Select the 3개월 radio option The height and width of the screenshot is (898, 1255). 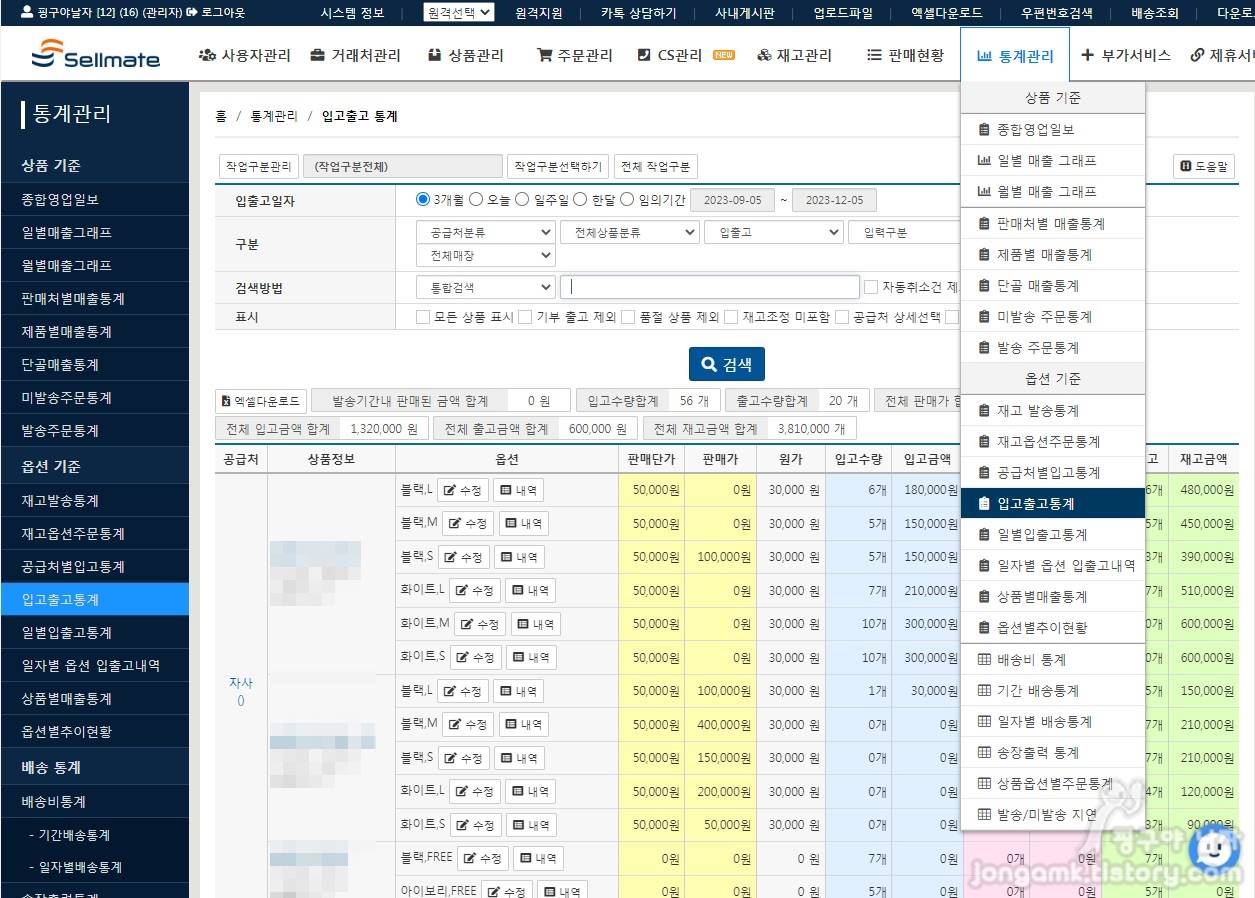pos(423,199)
